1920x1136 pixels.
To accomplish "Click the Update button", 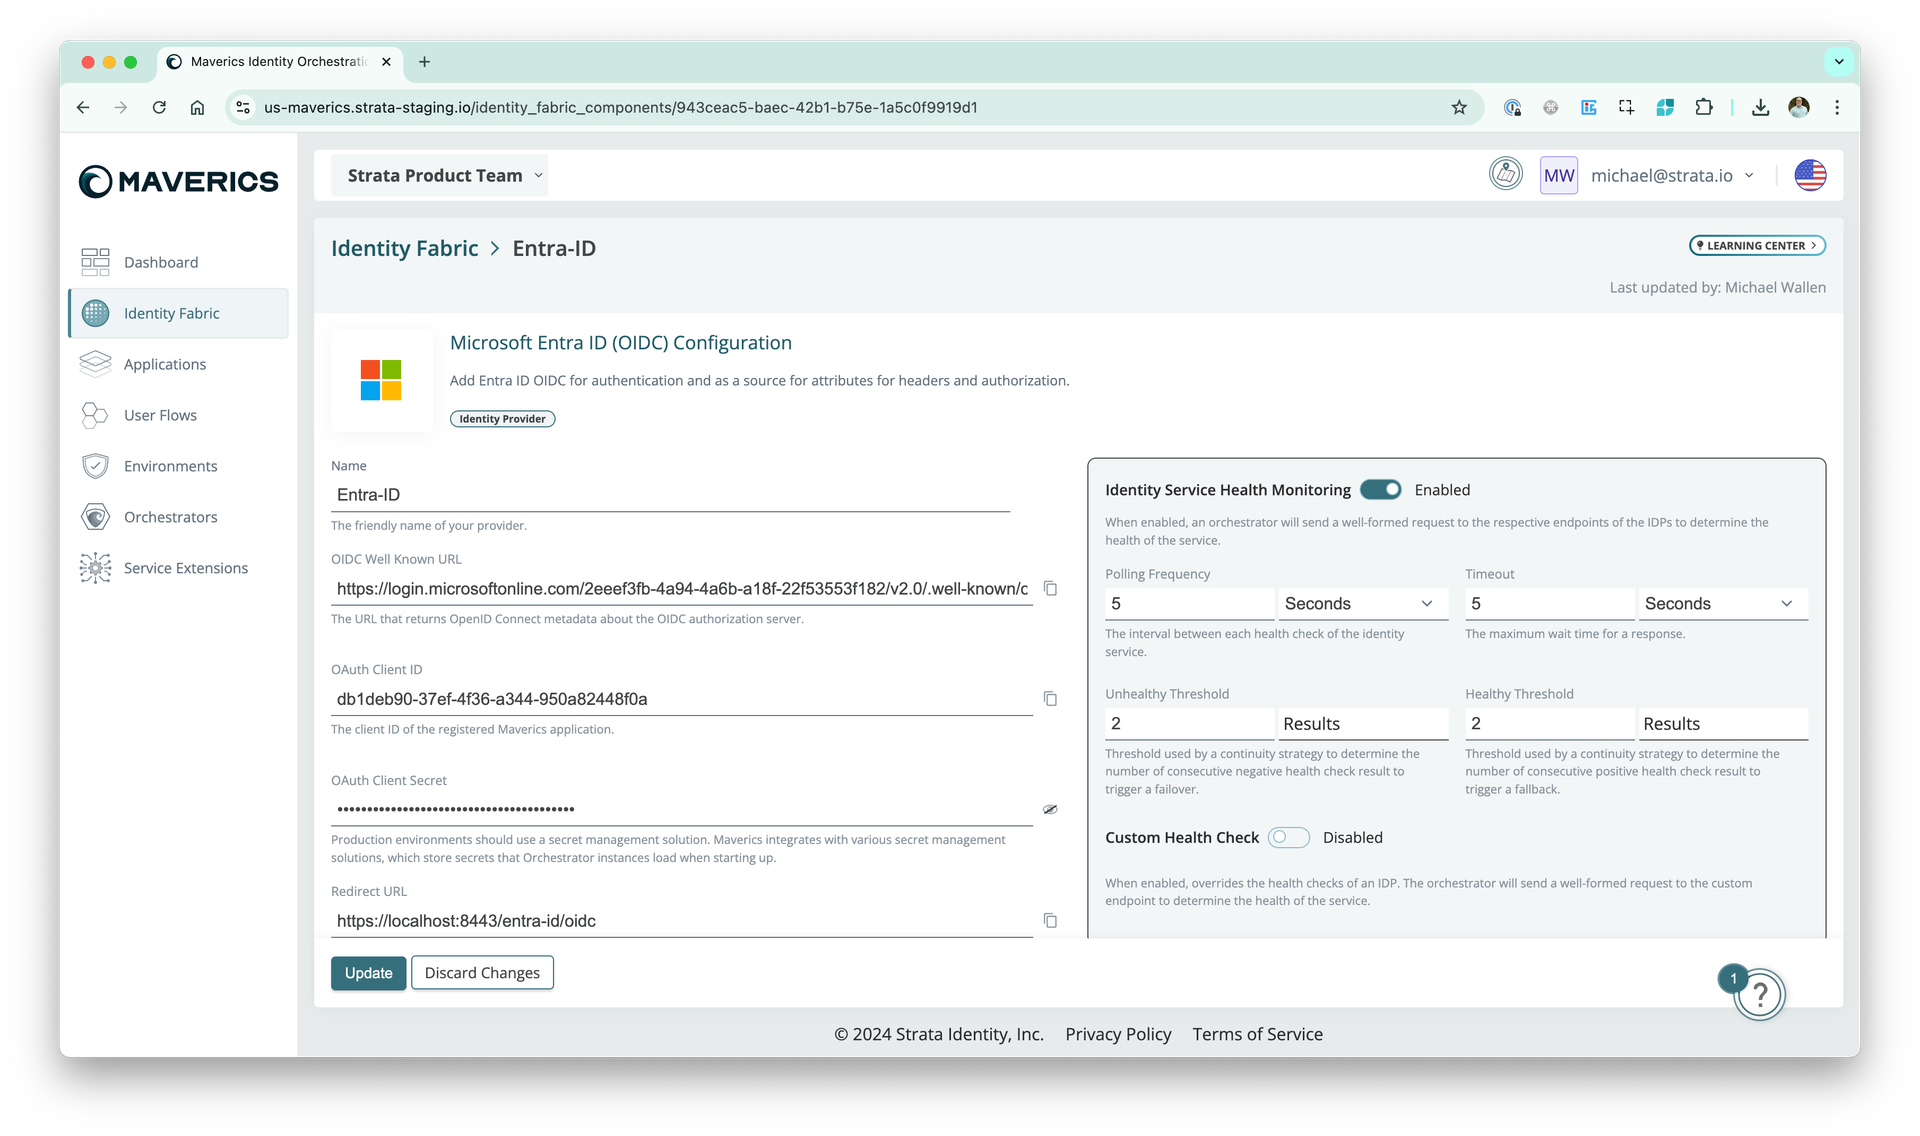I will (368, 973).
